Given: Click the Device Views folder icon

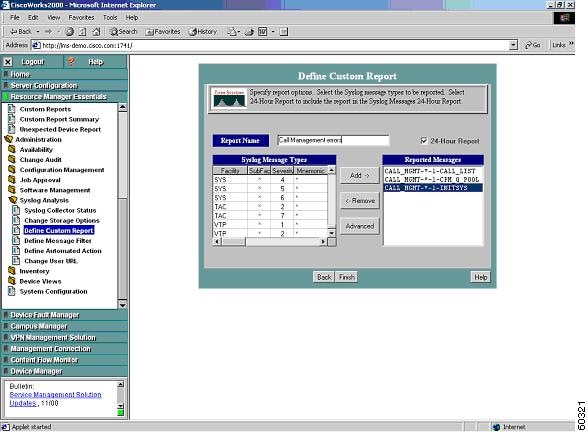Looking at the screenshot, I should (x=12, y=281).
